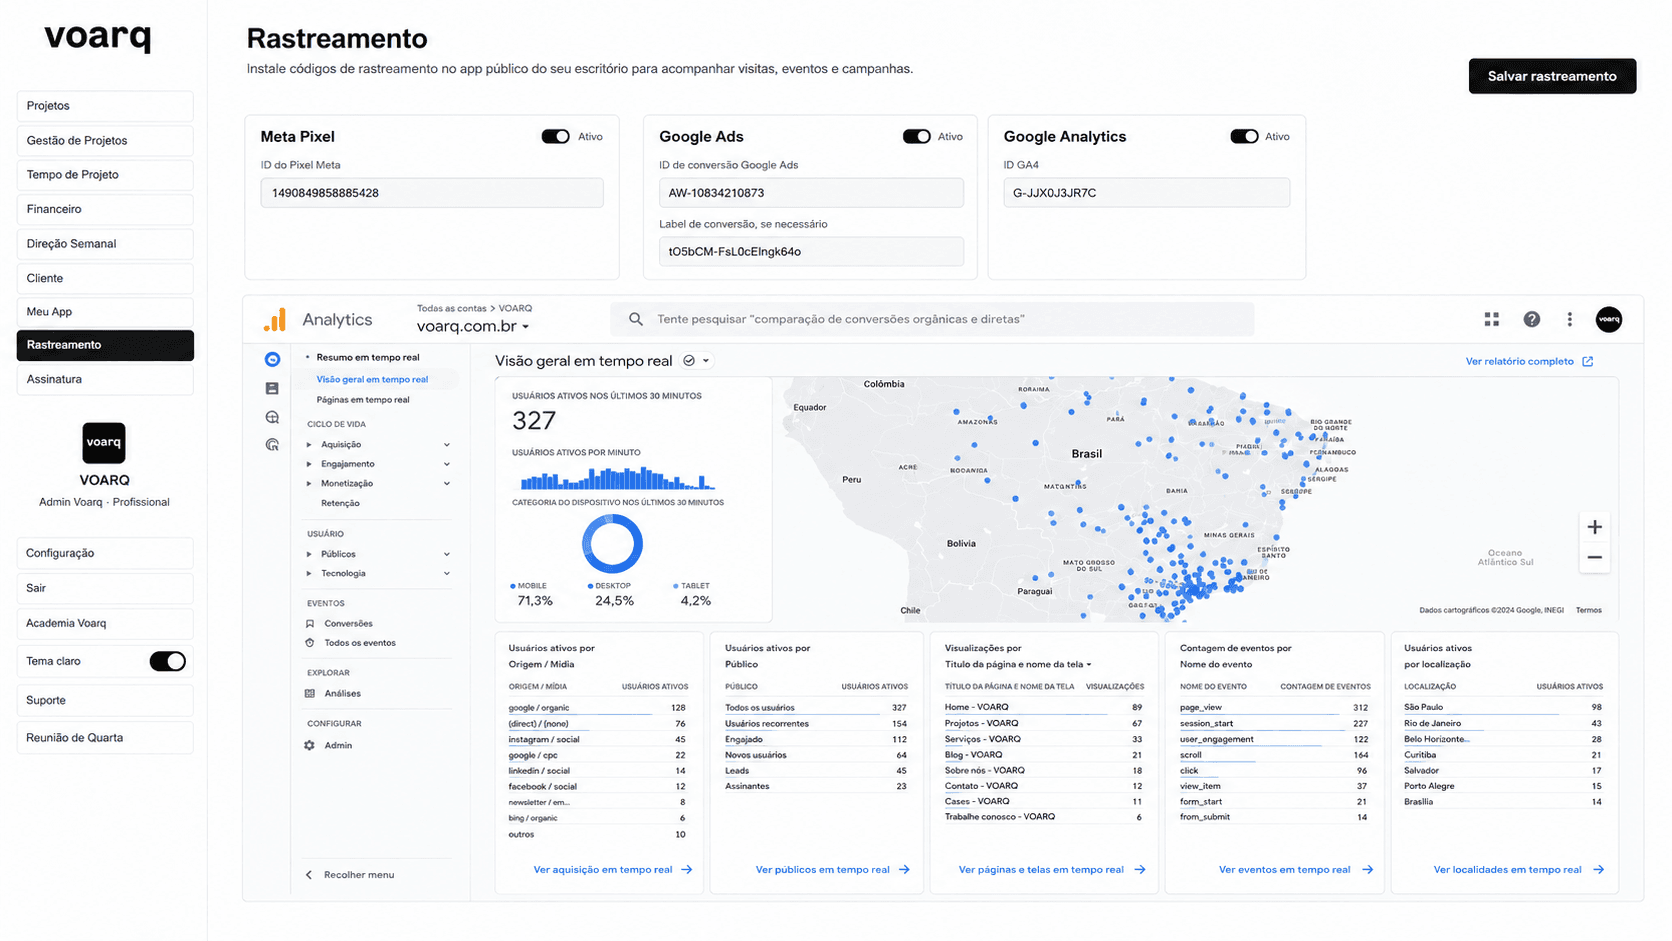1672x941 pixels.
Task: Zoom in on the map with plus
Action: 1594,527
